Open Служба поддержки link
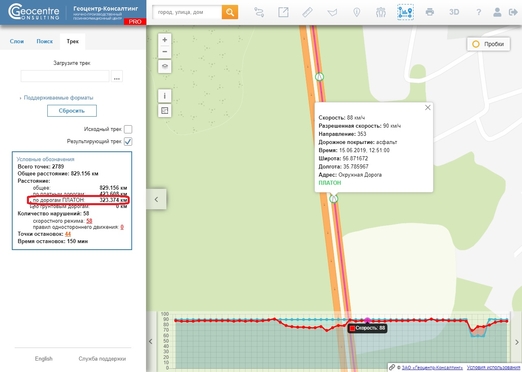 coord(102,359)
